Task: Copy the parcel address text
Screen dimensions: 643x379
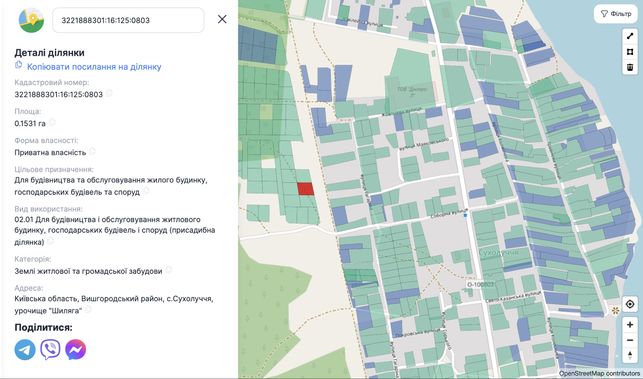Action: (88, 309)
